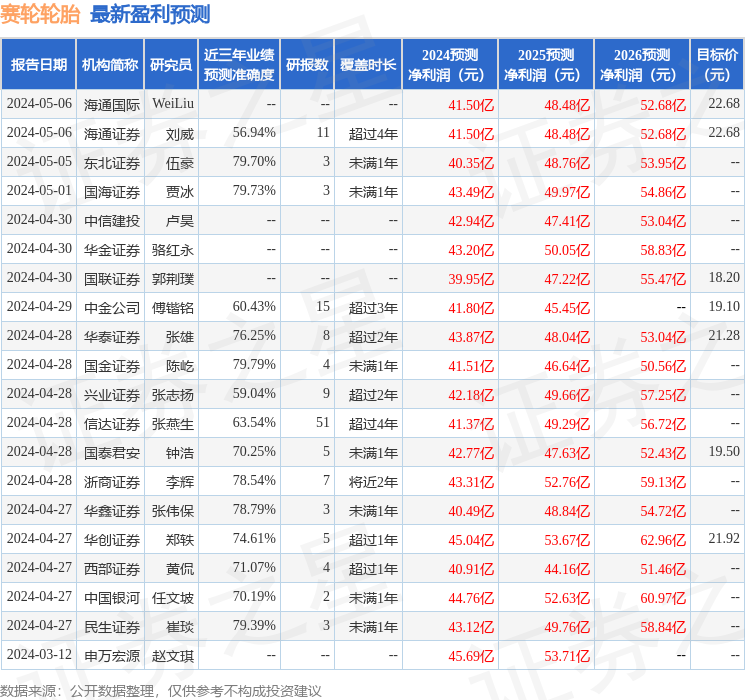Click accuracy value 76.25%
The width and height of the screenshot is (745, 700).
254,336
